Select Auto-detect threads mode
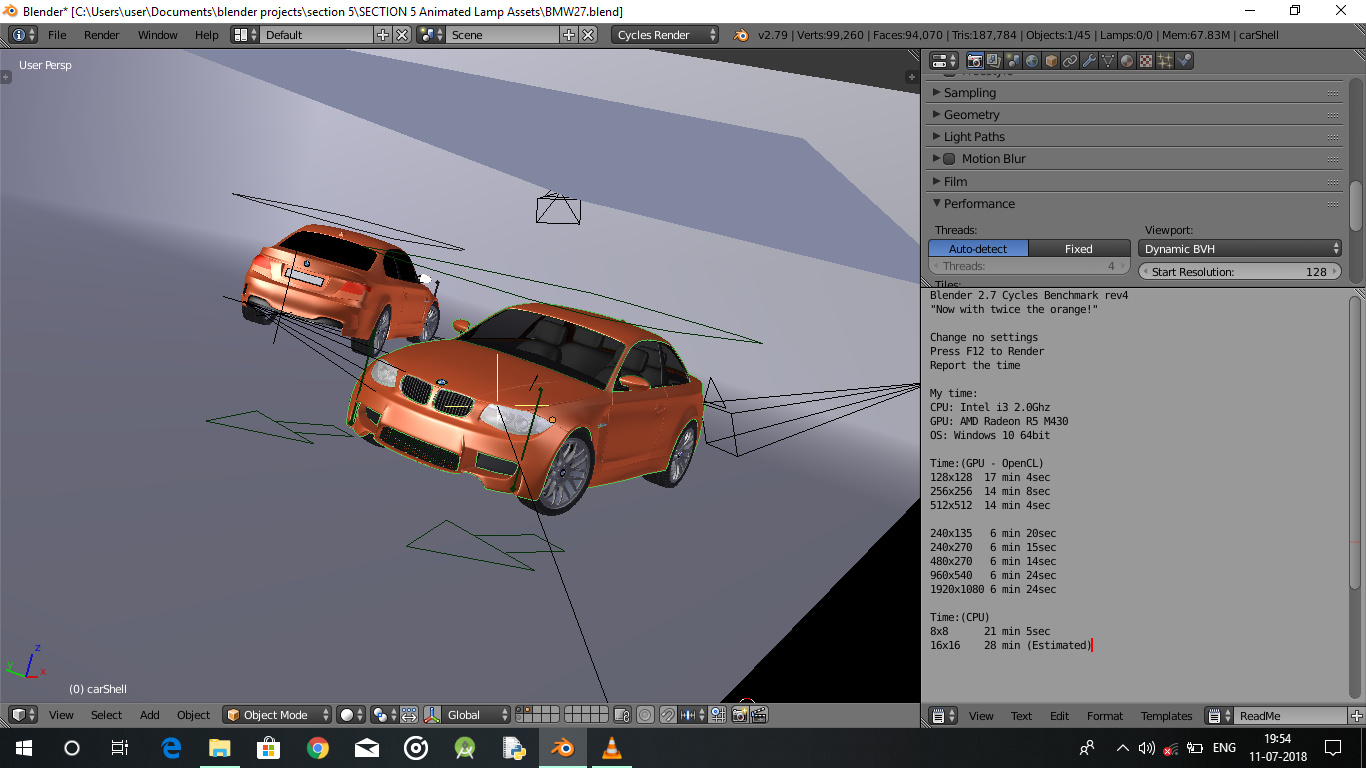Screen dimensions: 1366x768 tap(978, 249)
